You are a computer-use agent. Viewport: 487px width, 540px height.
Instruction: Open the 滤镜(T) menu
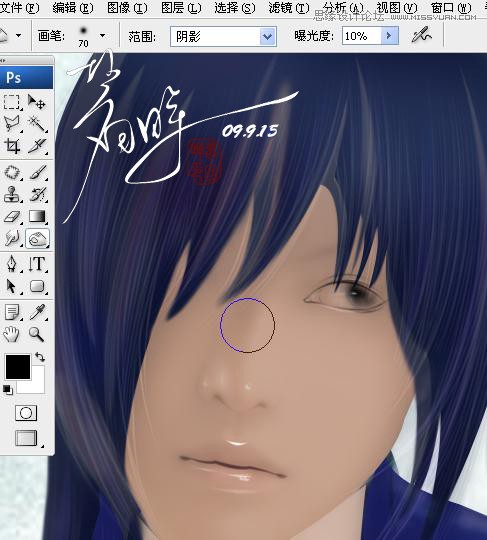289,8
